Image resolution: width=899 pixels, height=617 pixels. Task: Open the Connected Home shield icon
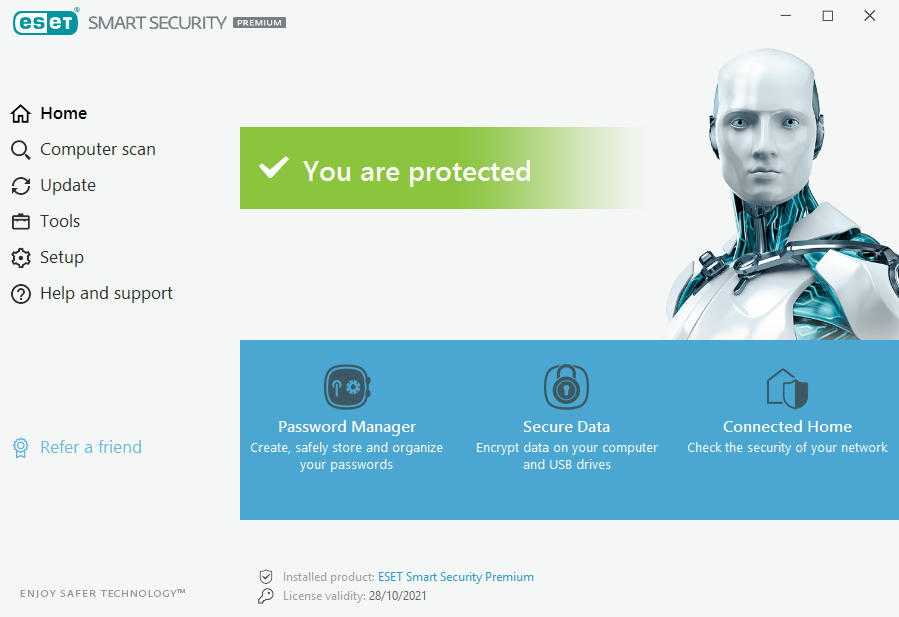pyautogui.click(x=787, y=388)
